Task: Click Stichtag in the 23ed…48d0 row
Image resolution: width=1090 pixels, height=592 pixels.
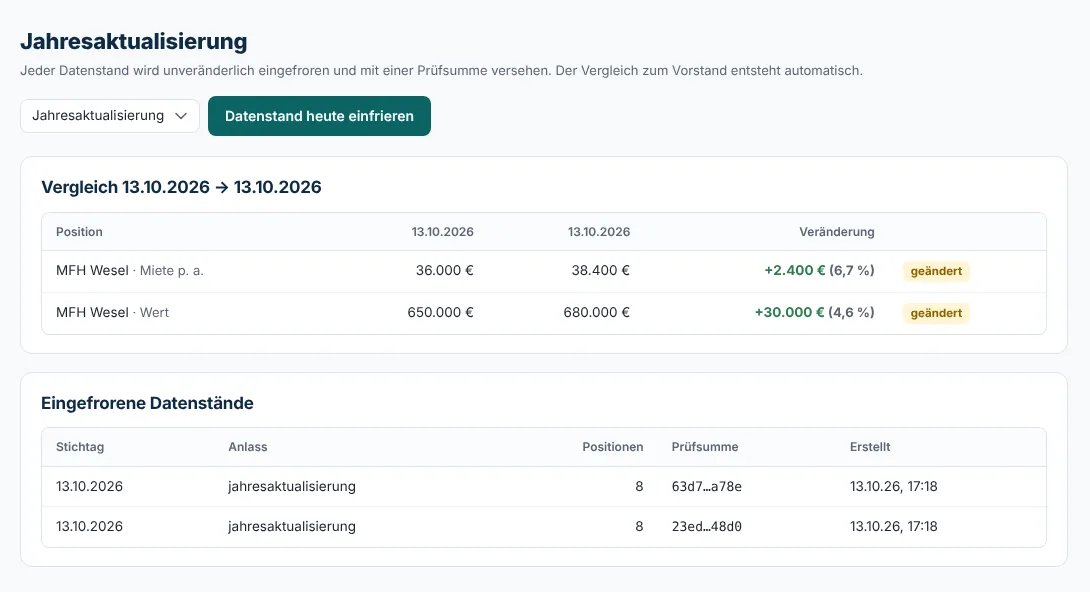Action: (x=90, y=527)
